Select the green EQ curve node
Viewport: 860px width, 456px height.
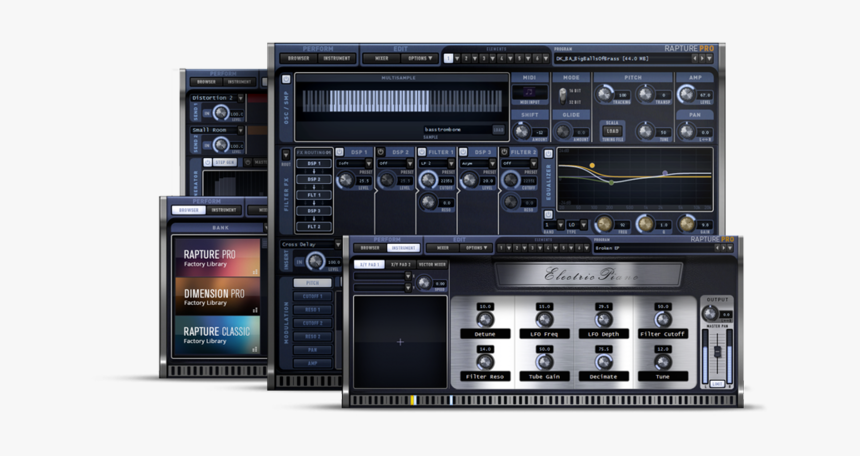(x=612, y=183)
